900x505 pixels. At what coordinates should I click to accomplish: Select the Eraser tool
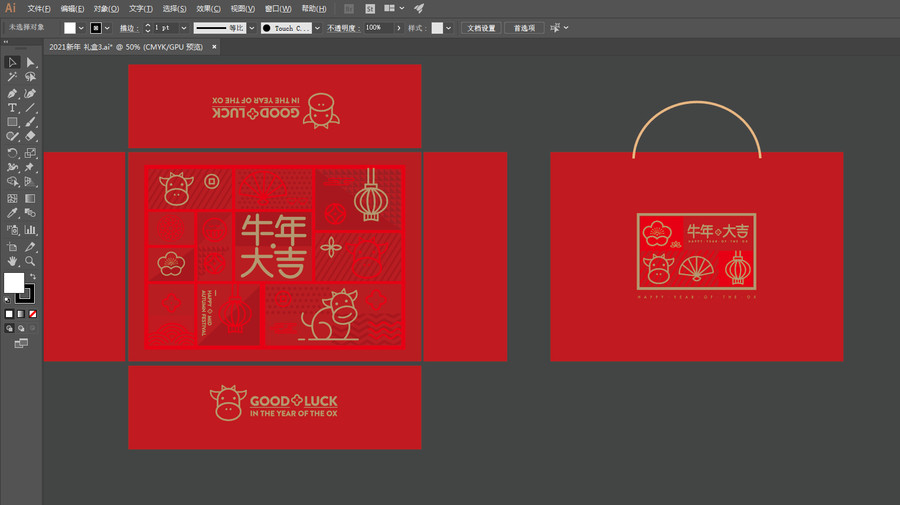(x=30, y=137)
